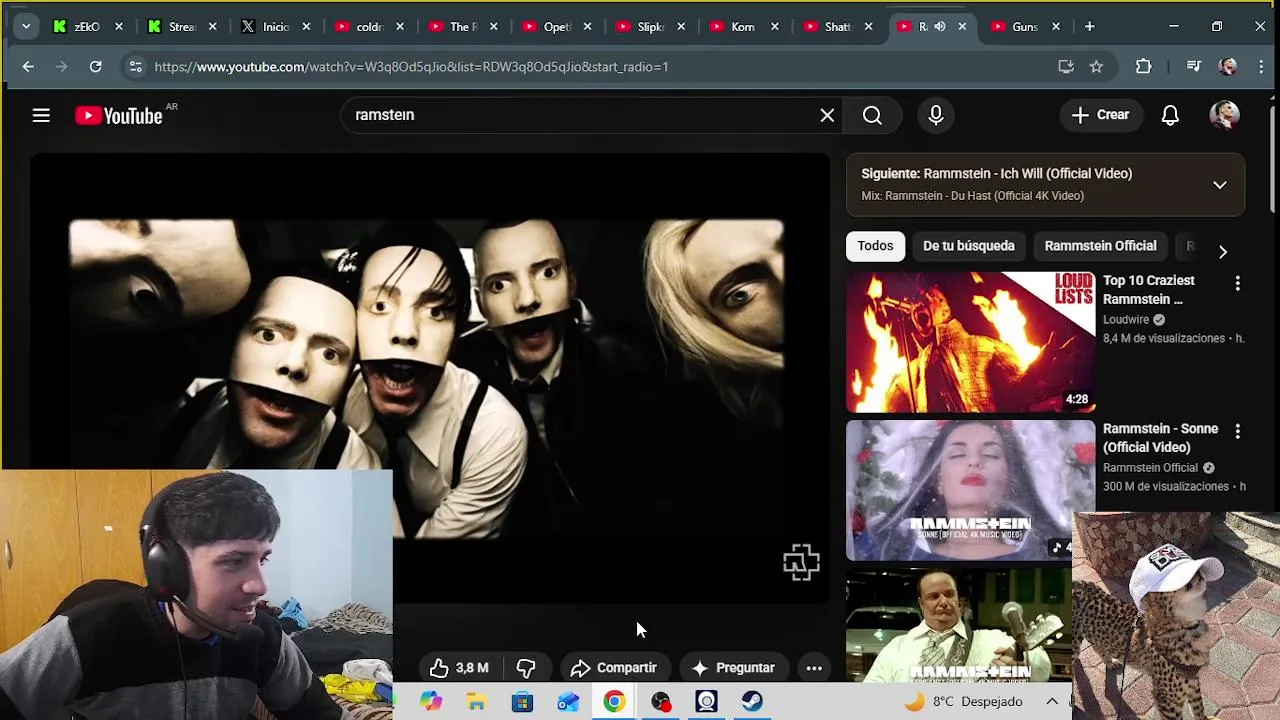Click the Preguntar button

(733, 668)
